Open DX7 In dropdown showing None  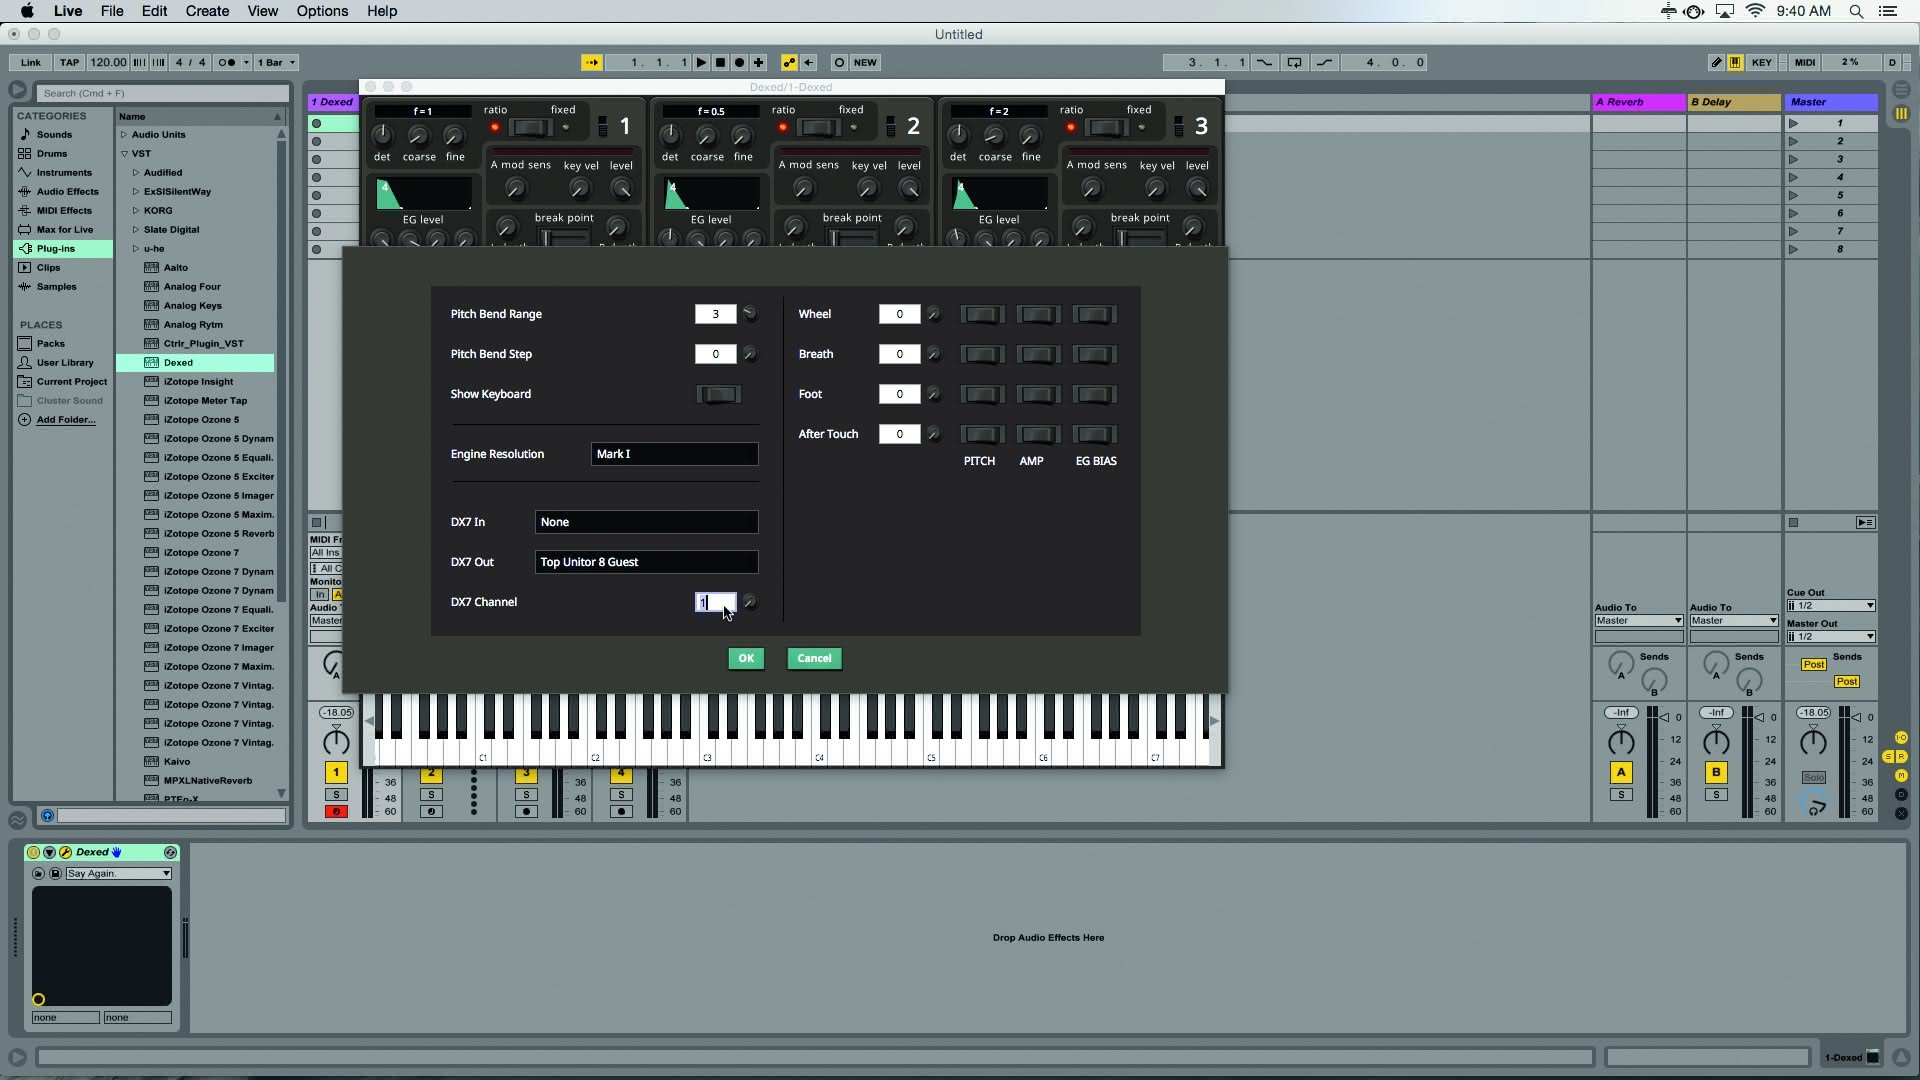[x=646, y=522]
